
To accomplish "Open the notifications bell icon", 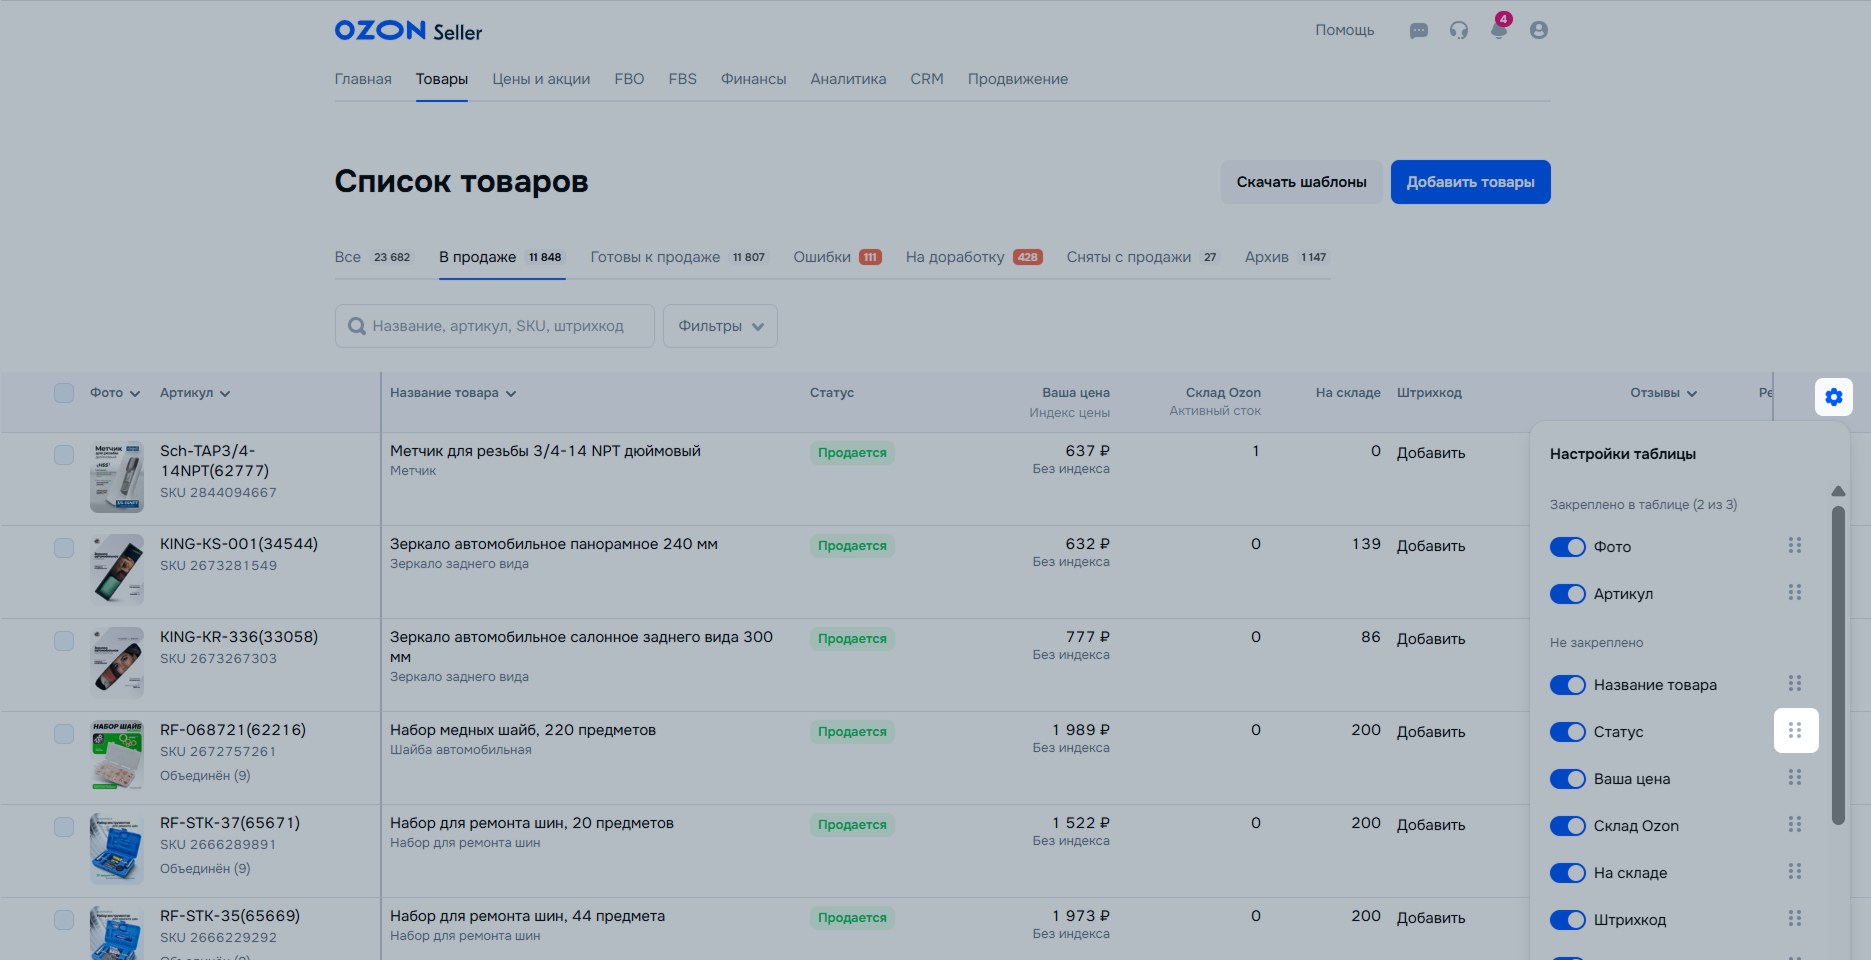I will click(x=1498, y=30).
